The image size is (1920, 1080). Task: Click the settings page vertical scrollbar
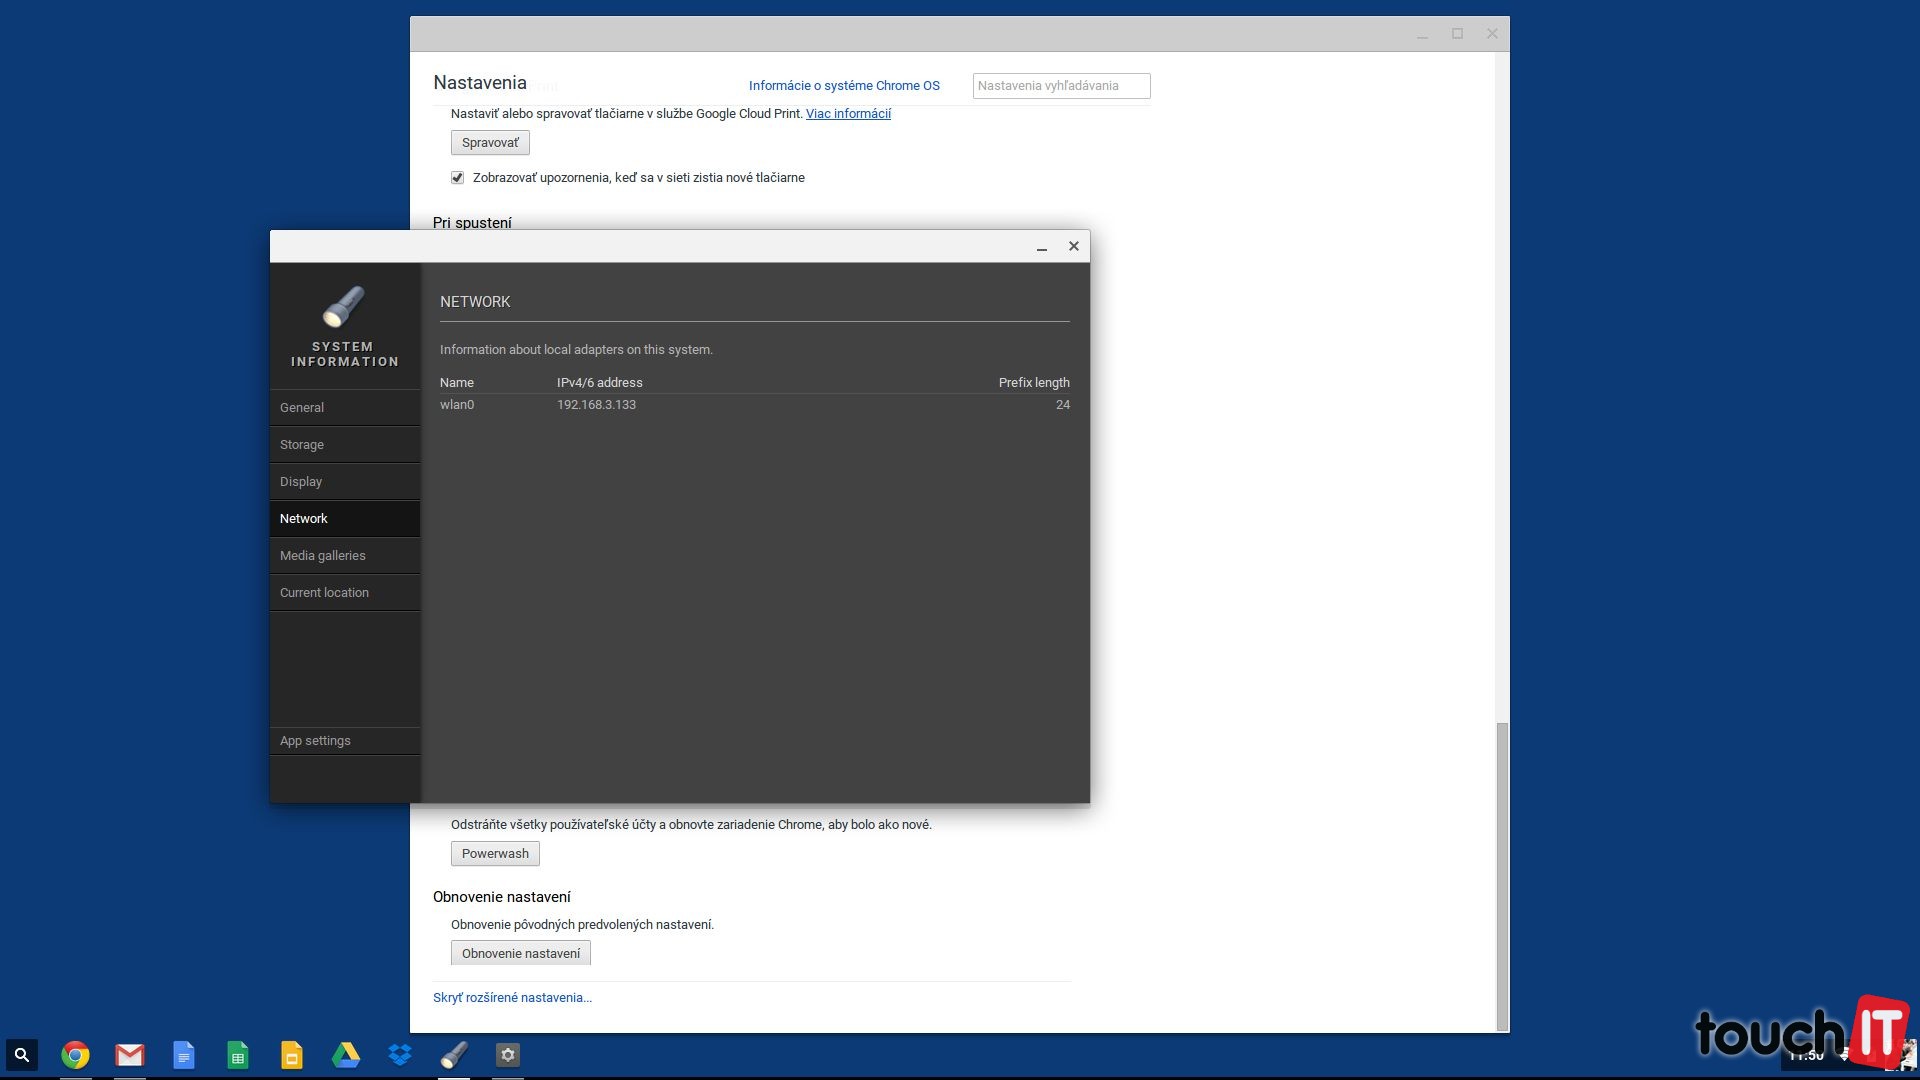click(1501, 874)
